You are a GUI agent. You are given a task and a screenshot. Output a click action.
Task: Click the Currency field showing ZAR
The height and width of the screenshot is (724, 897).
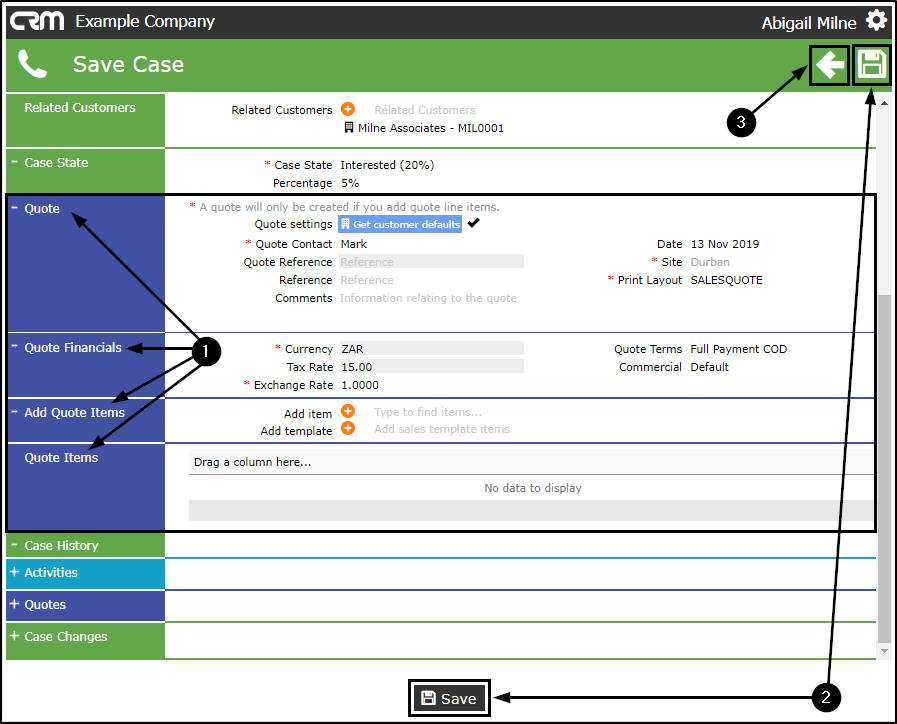(431, 348)
